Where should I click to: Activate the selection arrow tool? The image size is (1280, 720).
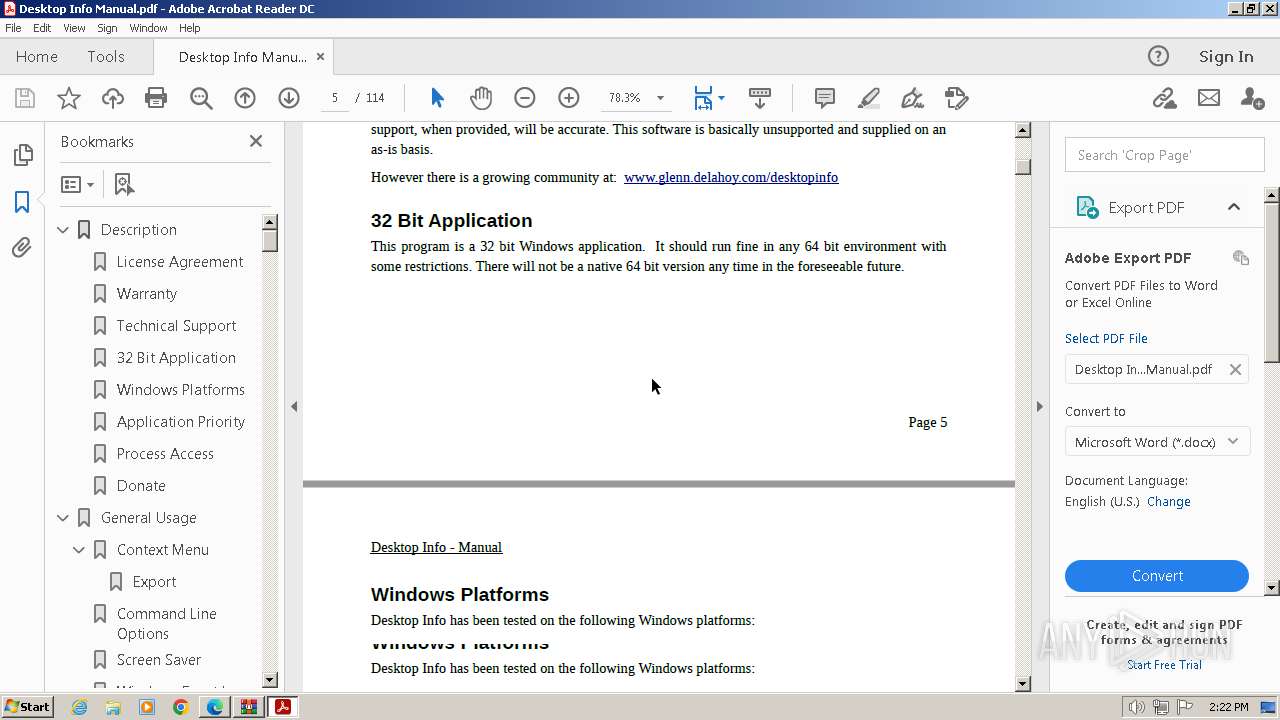(x=437, y=98)
